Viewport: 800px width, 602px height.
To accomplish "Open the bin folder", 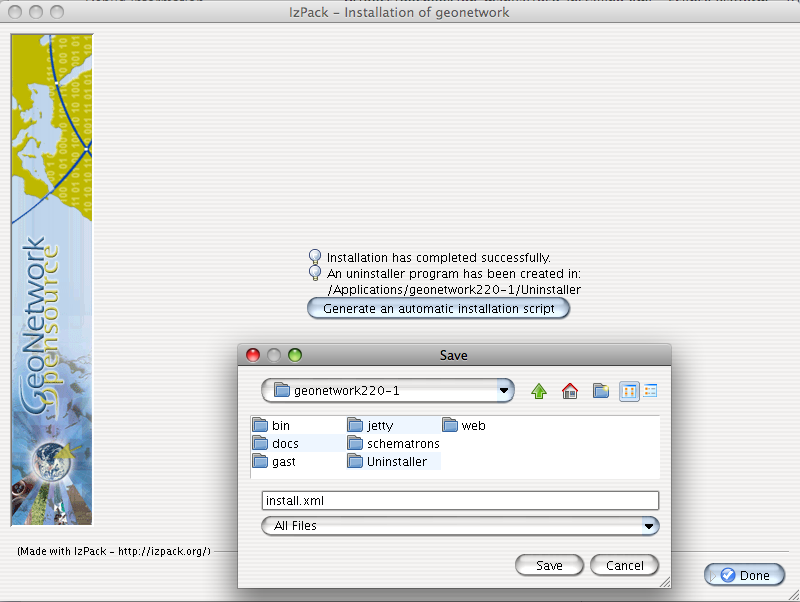I will pos(271,425).
